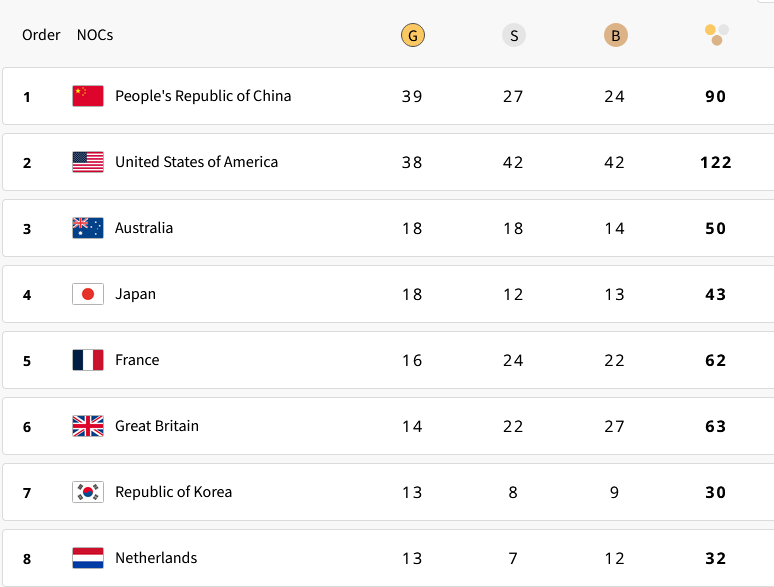Screen dimensions: 774x587
Task: Click the gold medal column icon
Action: click(412, 36)
